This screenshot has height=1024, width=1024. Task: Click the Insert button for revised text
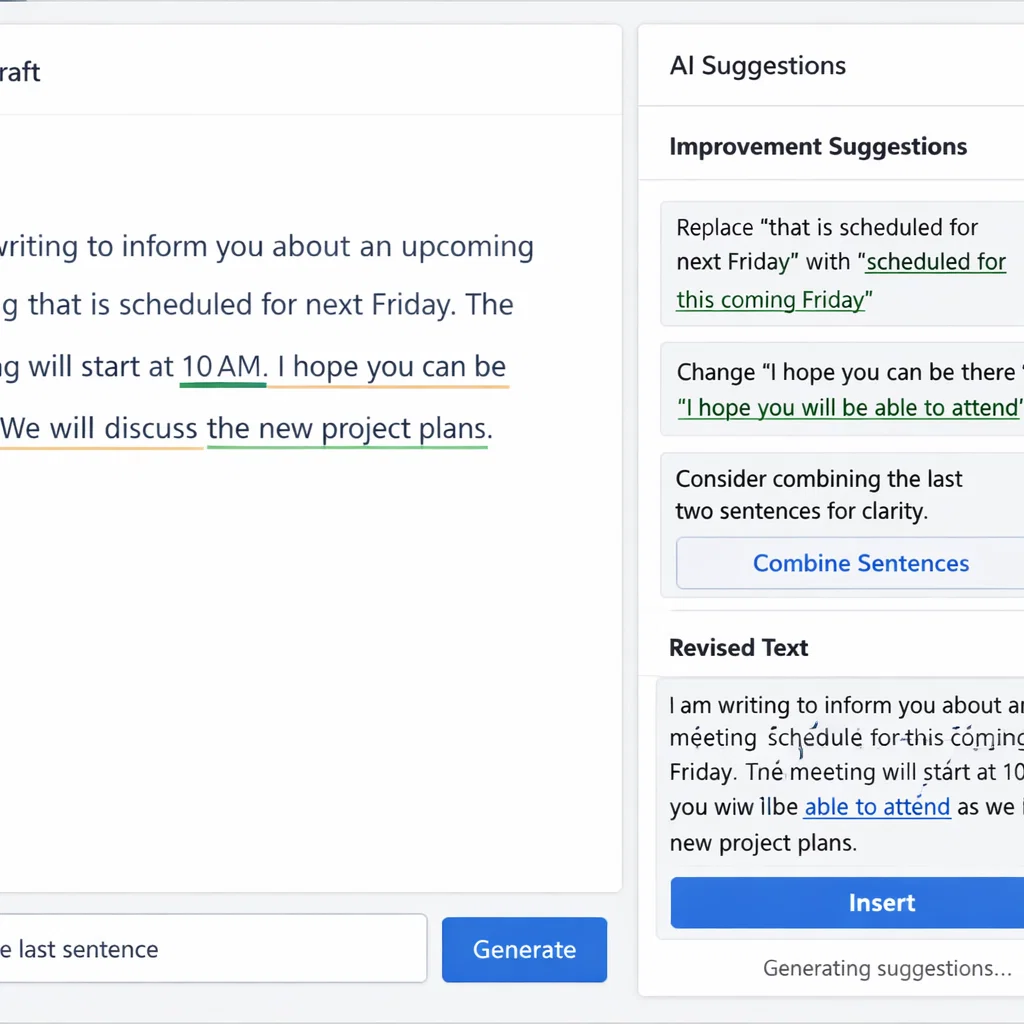tap(881, 902)
